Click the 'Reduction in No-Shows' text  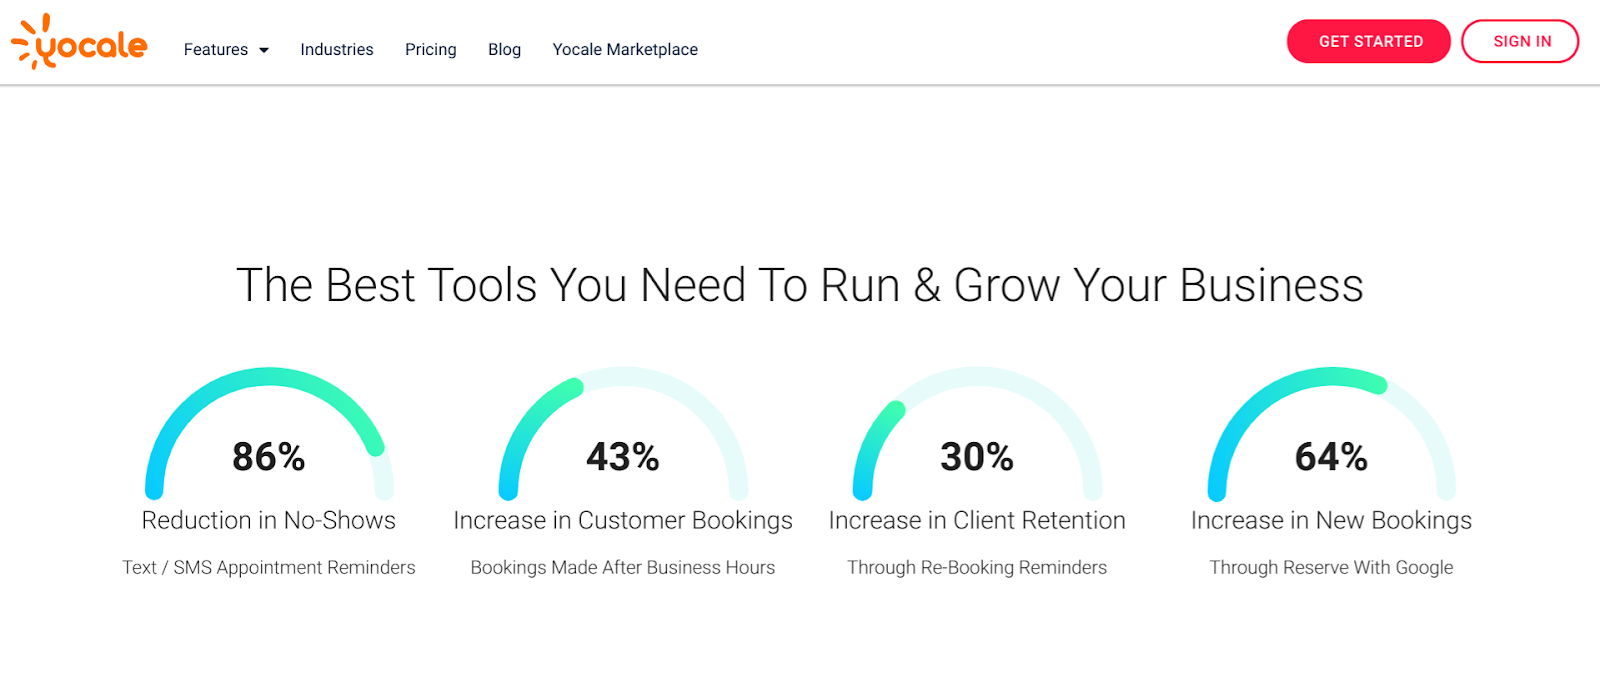pos(269,520)
